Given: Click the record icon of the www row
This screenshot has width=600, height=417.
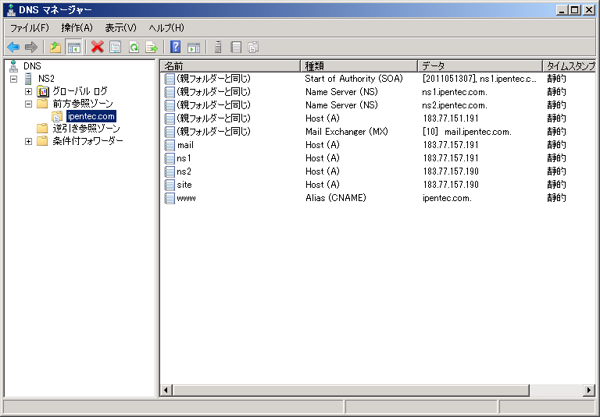Looking at the screenshot, I should tap(170, 198).
